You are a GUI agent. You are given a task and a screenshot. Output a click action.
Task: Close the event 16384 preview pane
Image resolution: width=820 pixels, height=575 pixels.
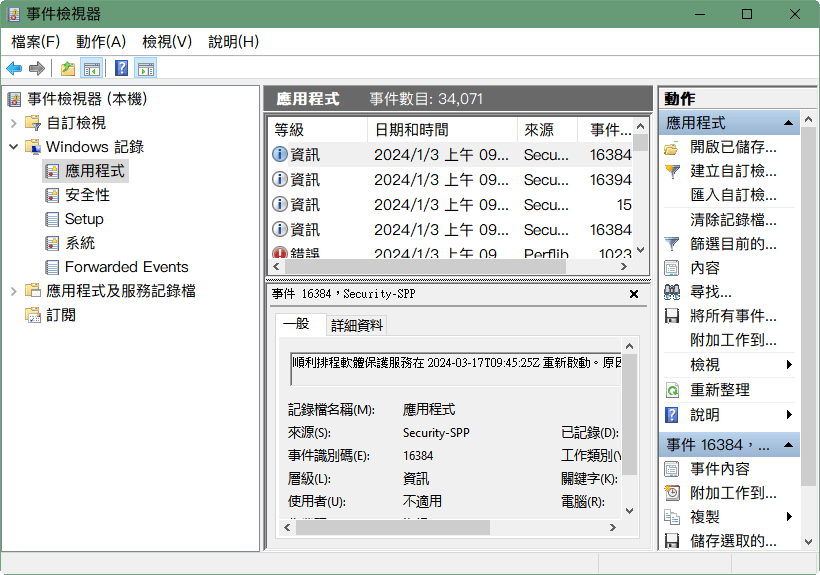pos(634,295)
